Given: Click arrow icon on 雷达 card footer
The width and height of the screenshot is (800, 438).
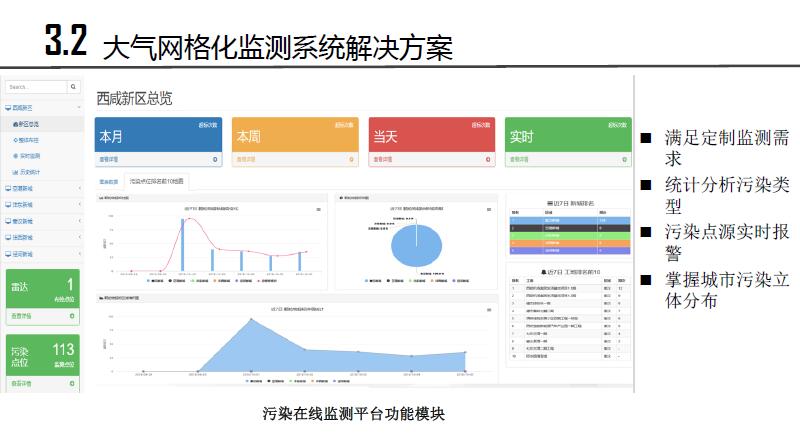Looking at the screenshot, I should click(x=73, y=316).
